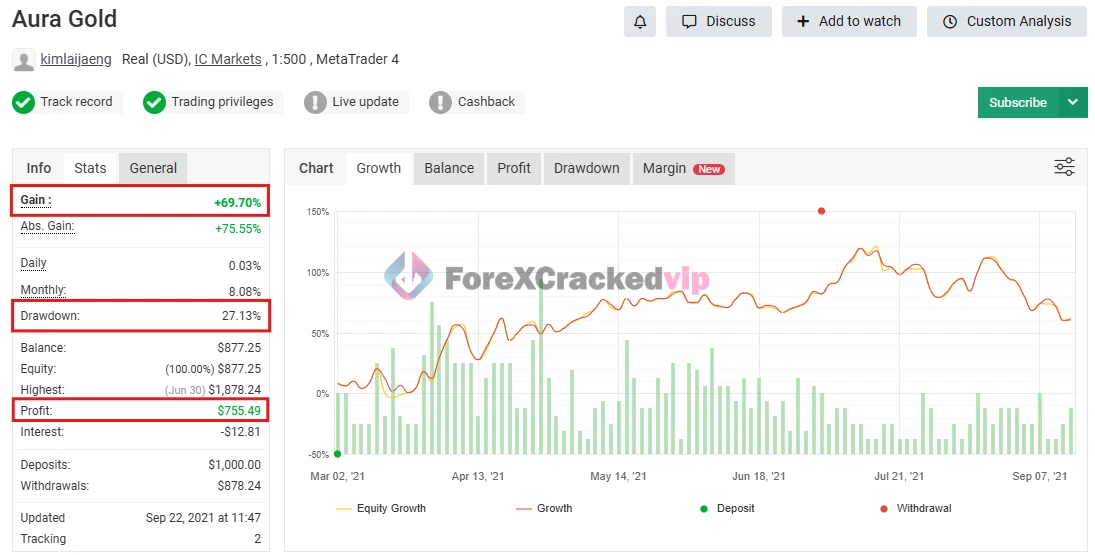The height and width of the screenshot is (555, 1095).
Task: Switch to the Balance chart tab
Action: pos(449,168)
